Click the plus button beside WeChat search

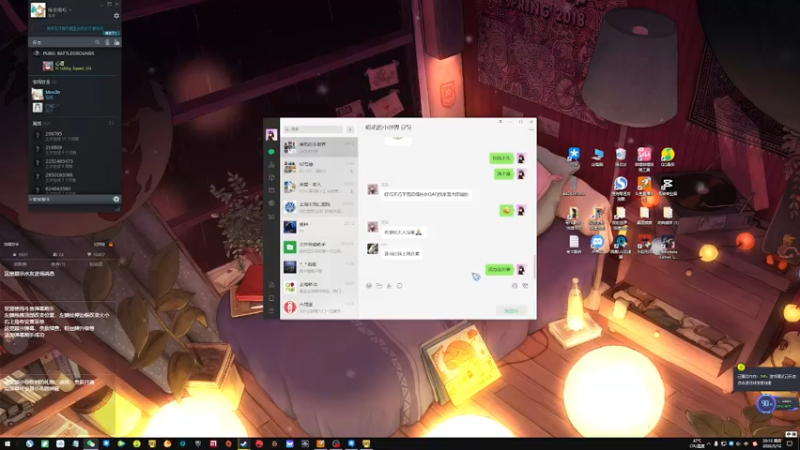click(350, 129)
